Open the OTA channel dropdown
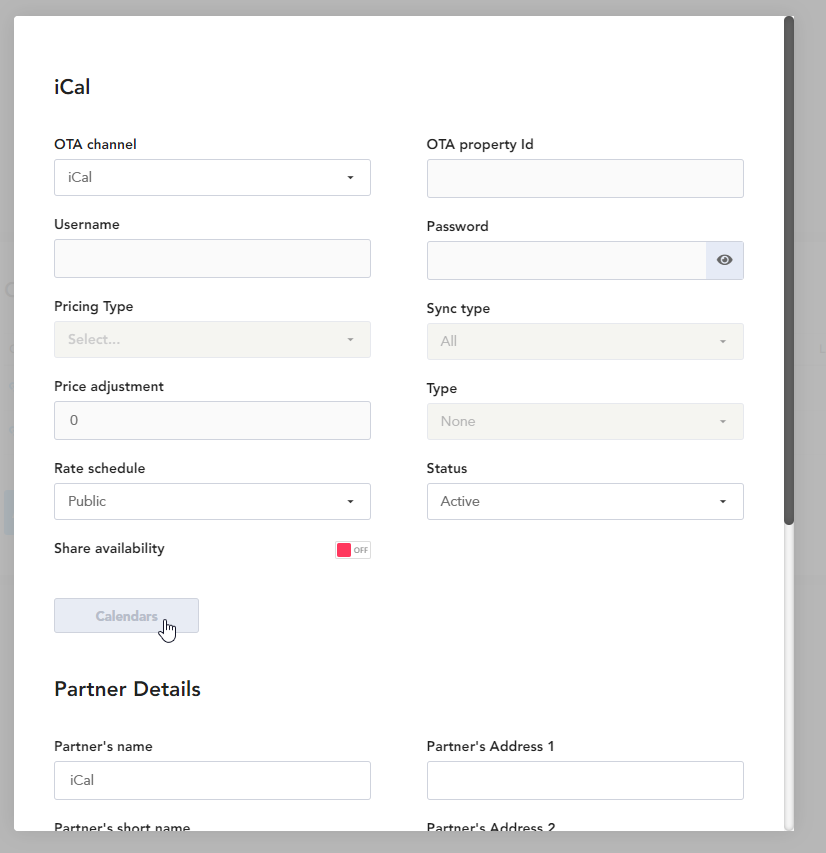Viewport: 826px width, 853px height. 212,177
